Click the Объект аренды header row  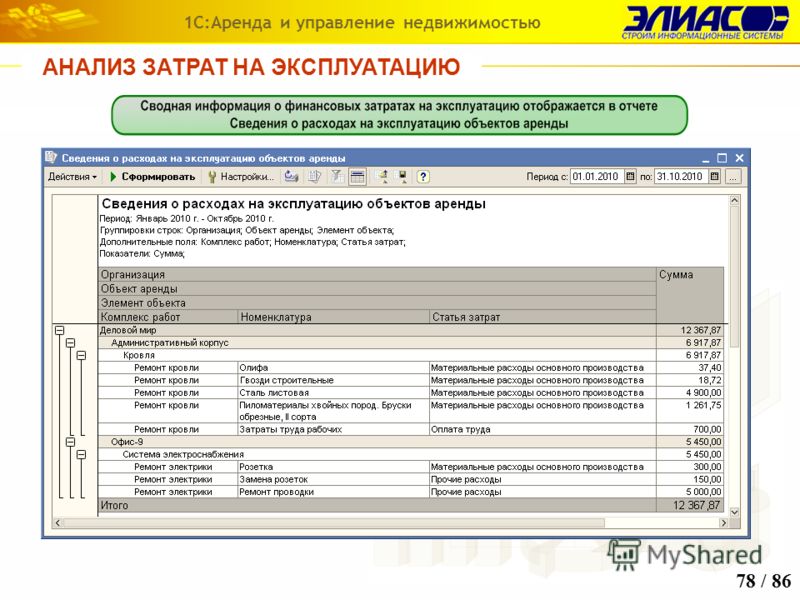tap(377, 289)
